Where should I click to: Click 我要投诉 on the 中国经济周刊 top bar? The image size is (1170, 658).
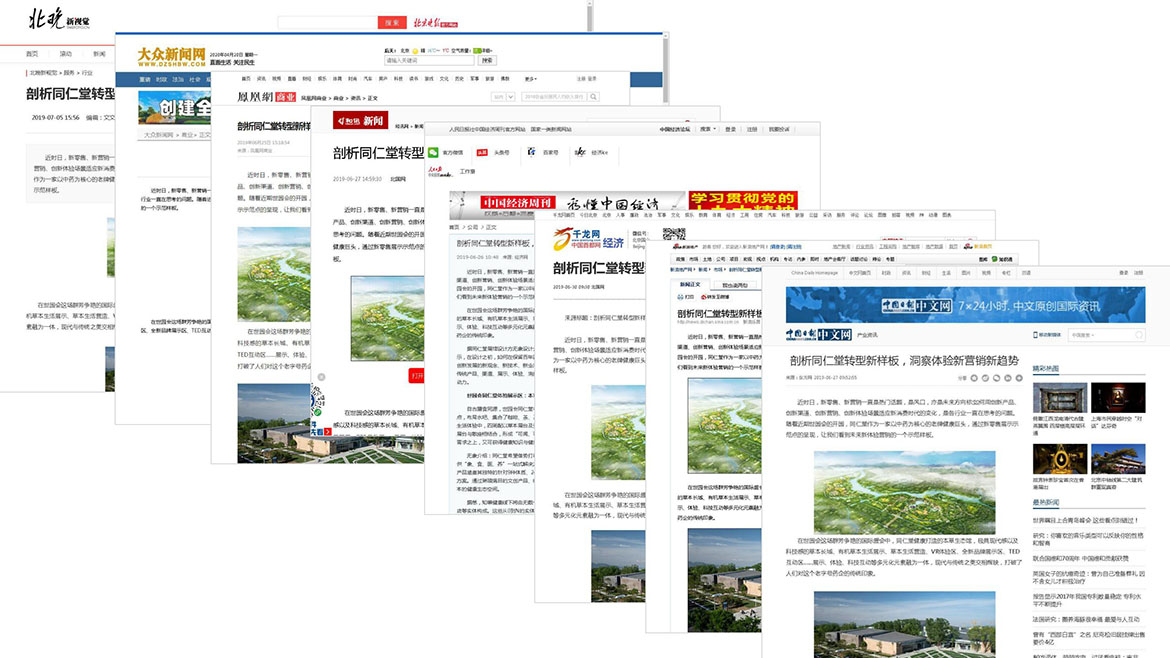coord(779,129)
